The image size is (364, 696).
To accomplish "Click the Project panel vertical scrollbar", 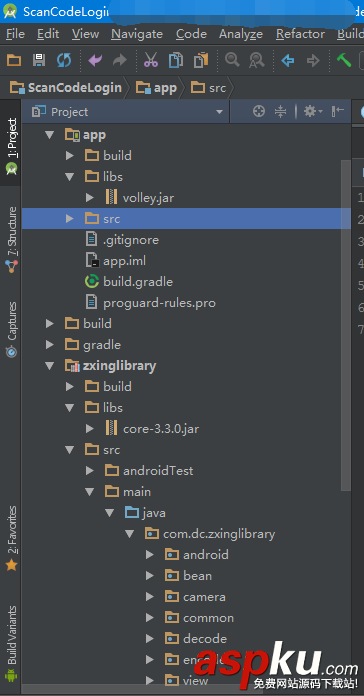I will pyautogui.click(x=346, y=325).
